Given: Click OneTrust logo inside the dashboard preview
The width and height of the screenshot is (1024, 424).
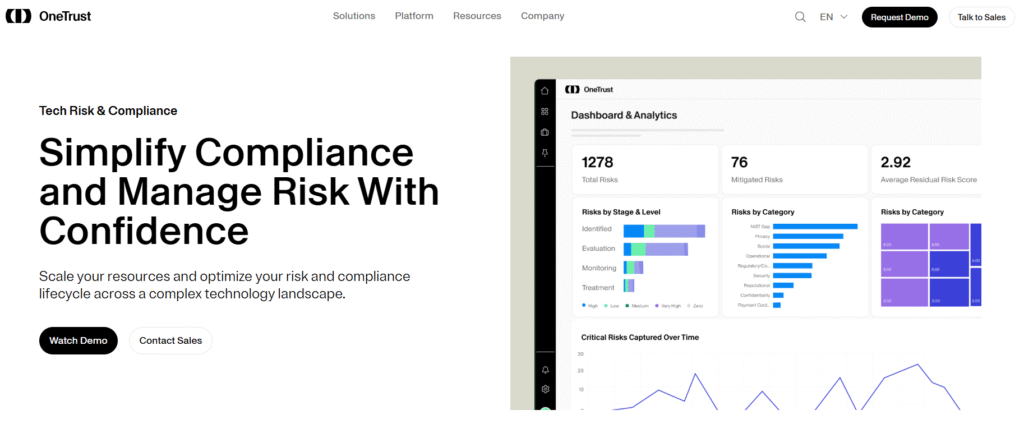Looking at the screenshot, I should point(589,90).
